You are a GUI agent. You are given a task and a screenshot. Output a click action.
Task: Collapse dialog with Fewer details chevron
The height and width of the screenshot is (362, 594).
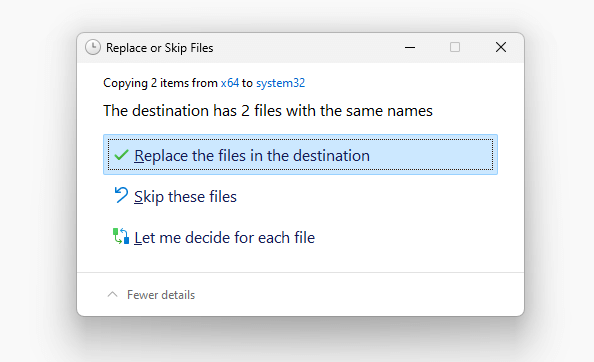pyautogui.click(x=112, y=295)
